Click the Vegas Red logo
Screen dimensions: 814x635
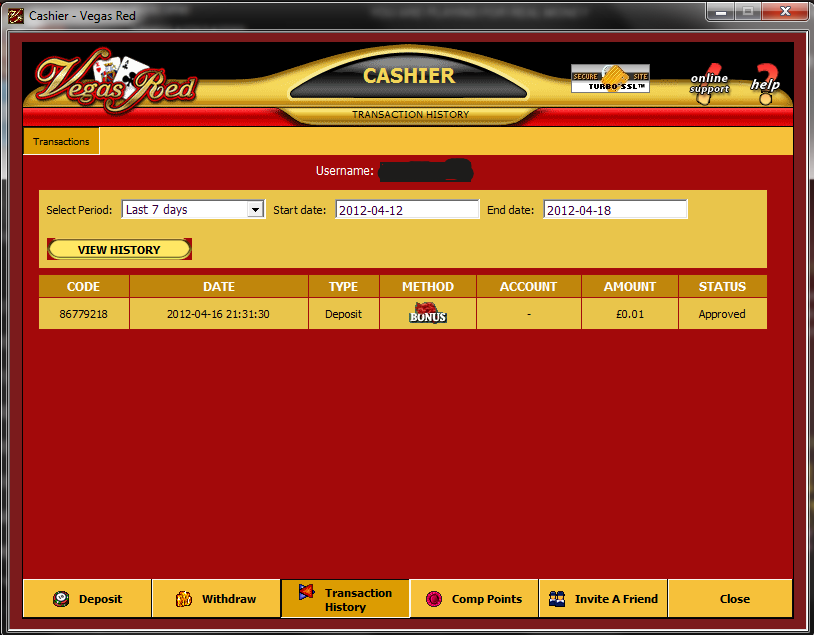click(x=115, y=78)
